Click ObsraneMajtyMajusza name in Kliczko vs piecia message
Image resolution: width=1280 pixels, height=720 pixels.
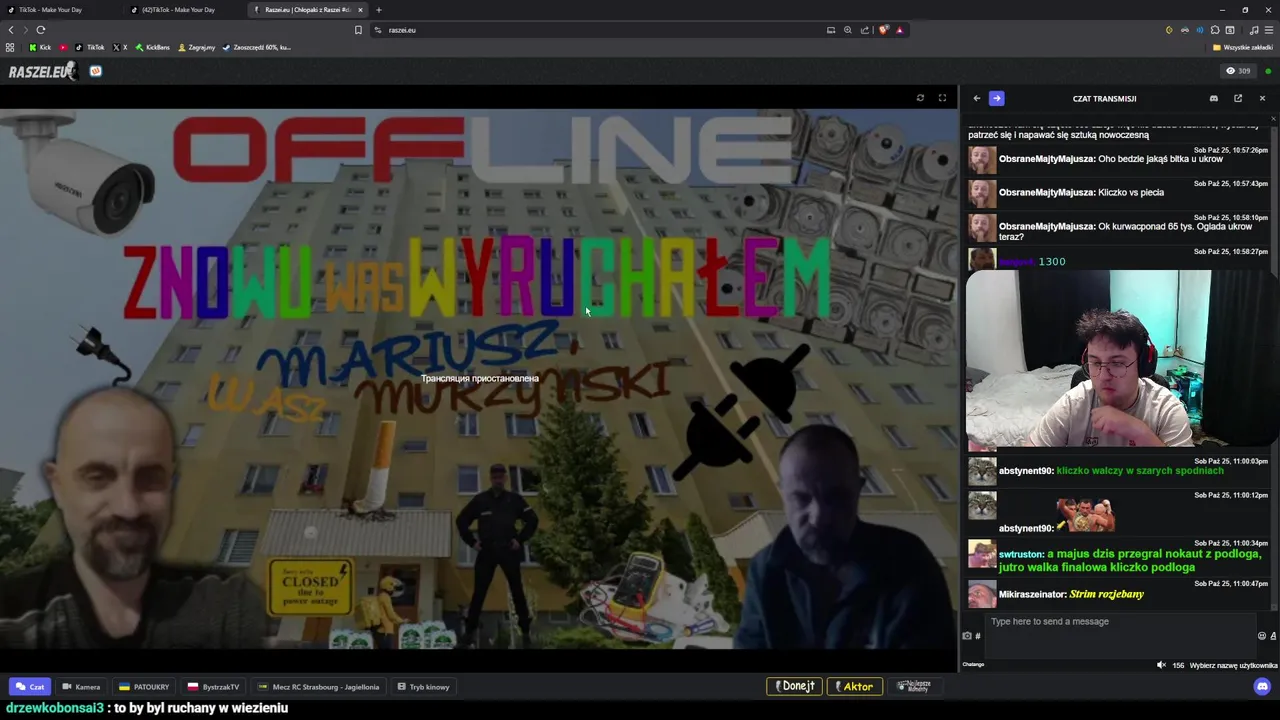point(1046,193)
